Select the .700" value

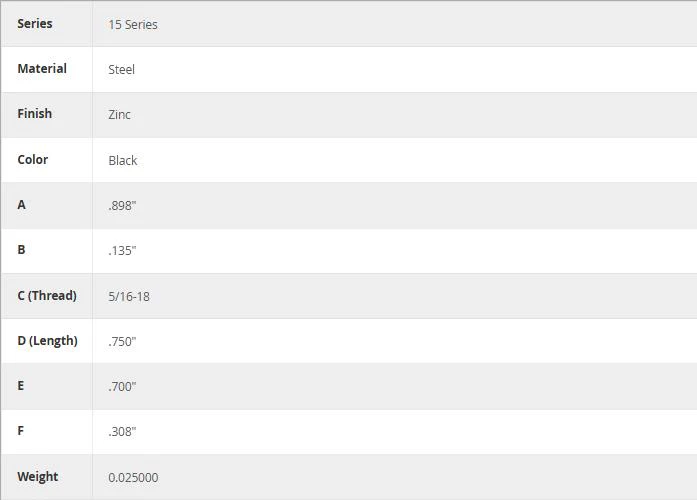122,387
